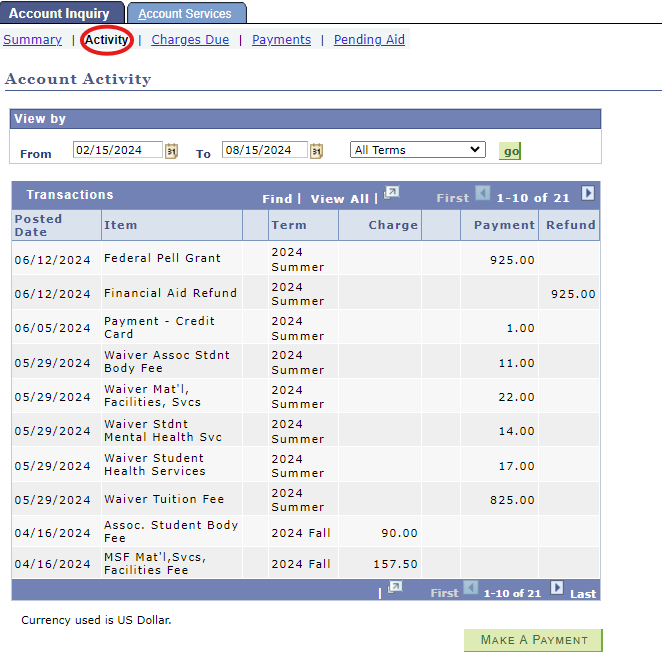Viewport: 662px width, 667px height.
Task: Open the To date calendar picker
Action: click(316, 151)
